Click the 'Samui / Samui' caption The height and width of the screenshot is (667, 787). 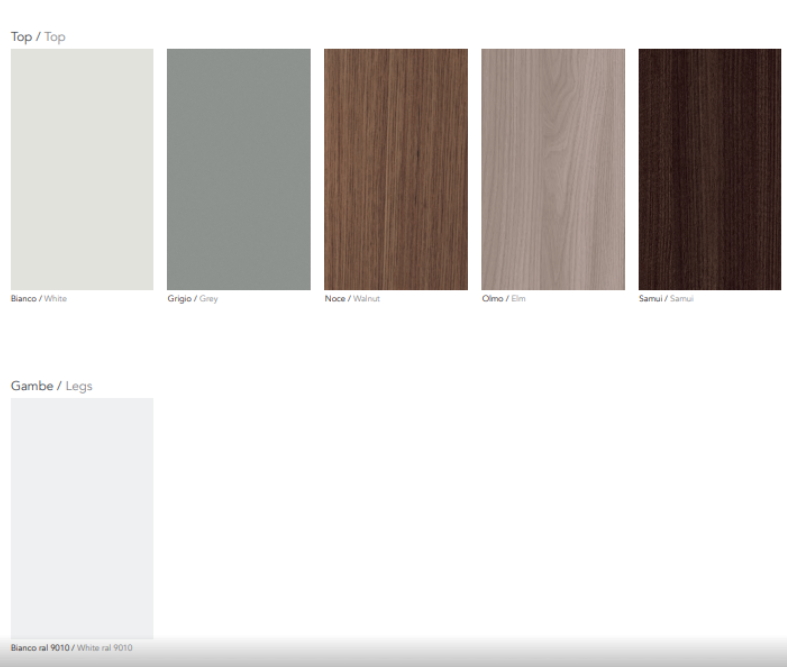coord(666,299)
